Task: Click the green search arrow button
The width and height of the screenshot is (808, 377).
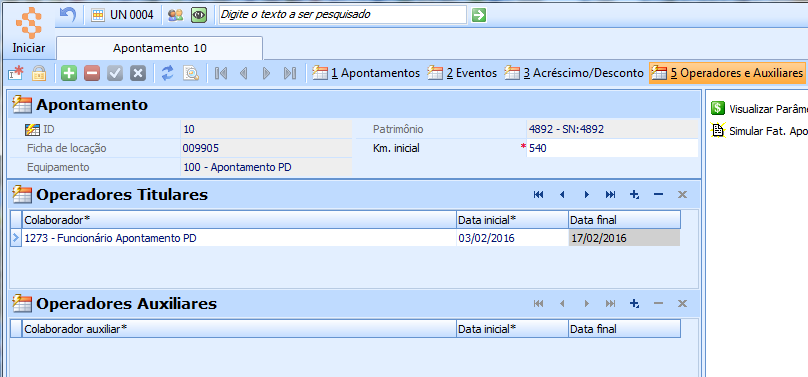Action: tap(479, 15)
